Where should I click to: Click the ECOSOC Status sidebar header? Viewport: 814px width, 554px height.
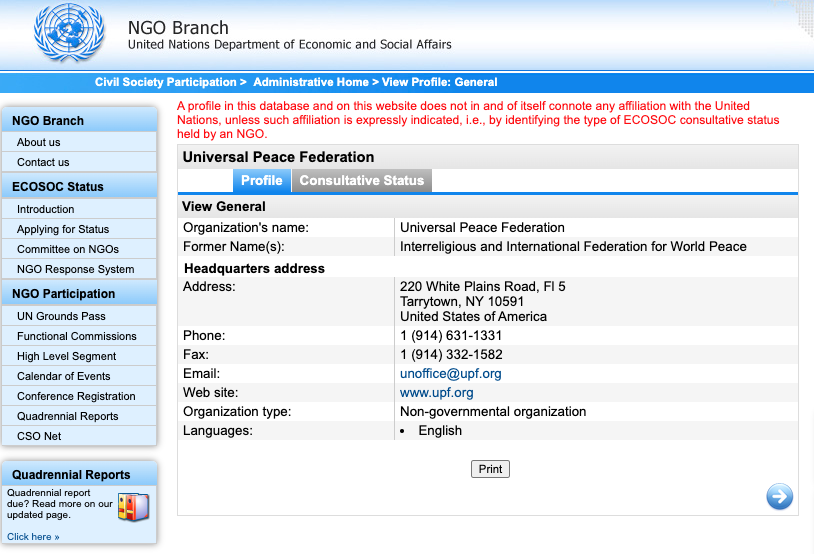[x=79, y=186]
